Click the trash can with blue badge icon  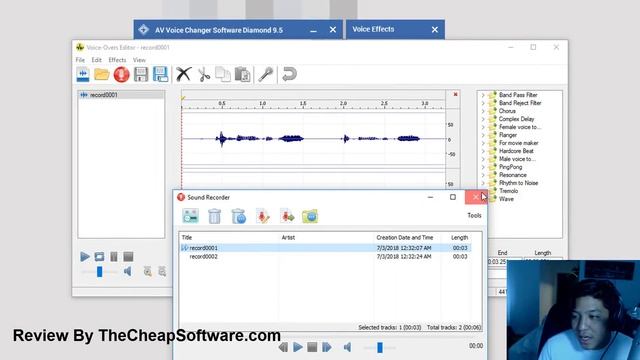point(238,216)
